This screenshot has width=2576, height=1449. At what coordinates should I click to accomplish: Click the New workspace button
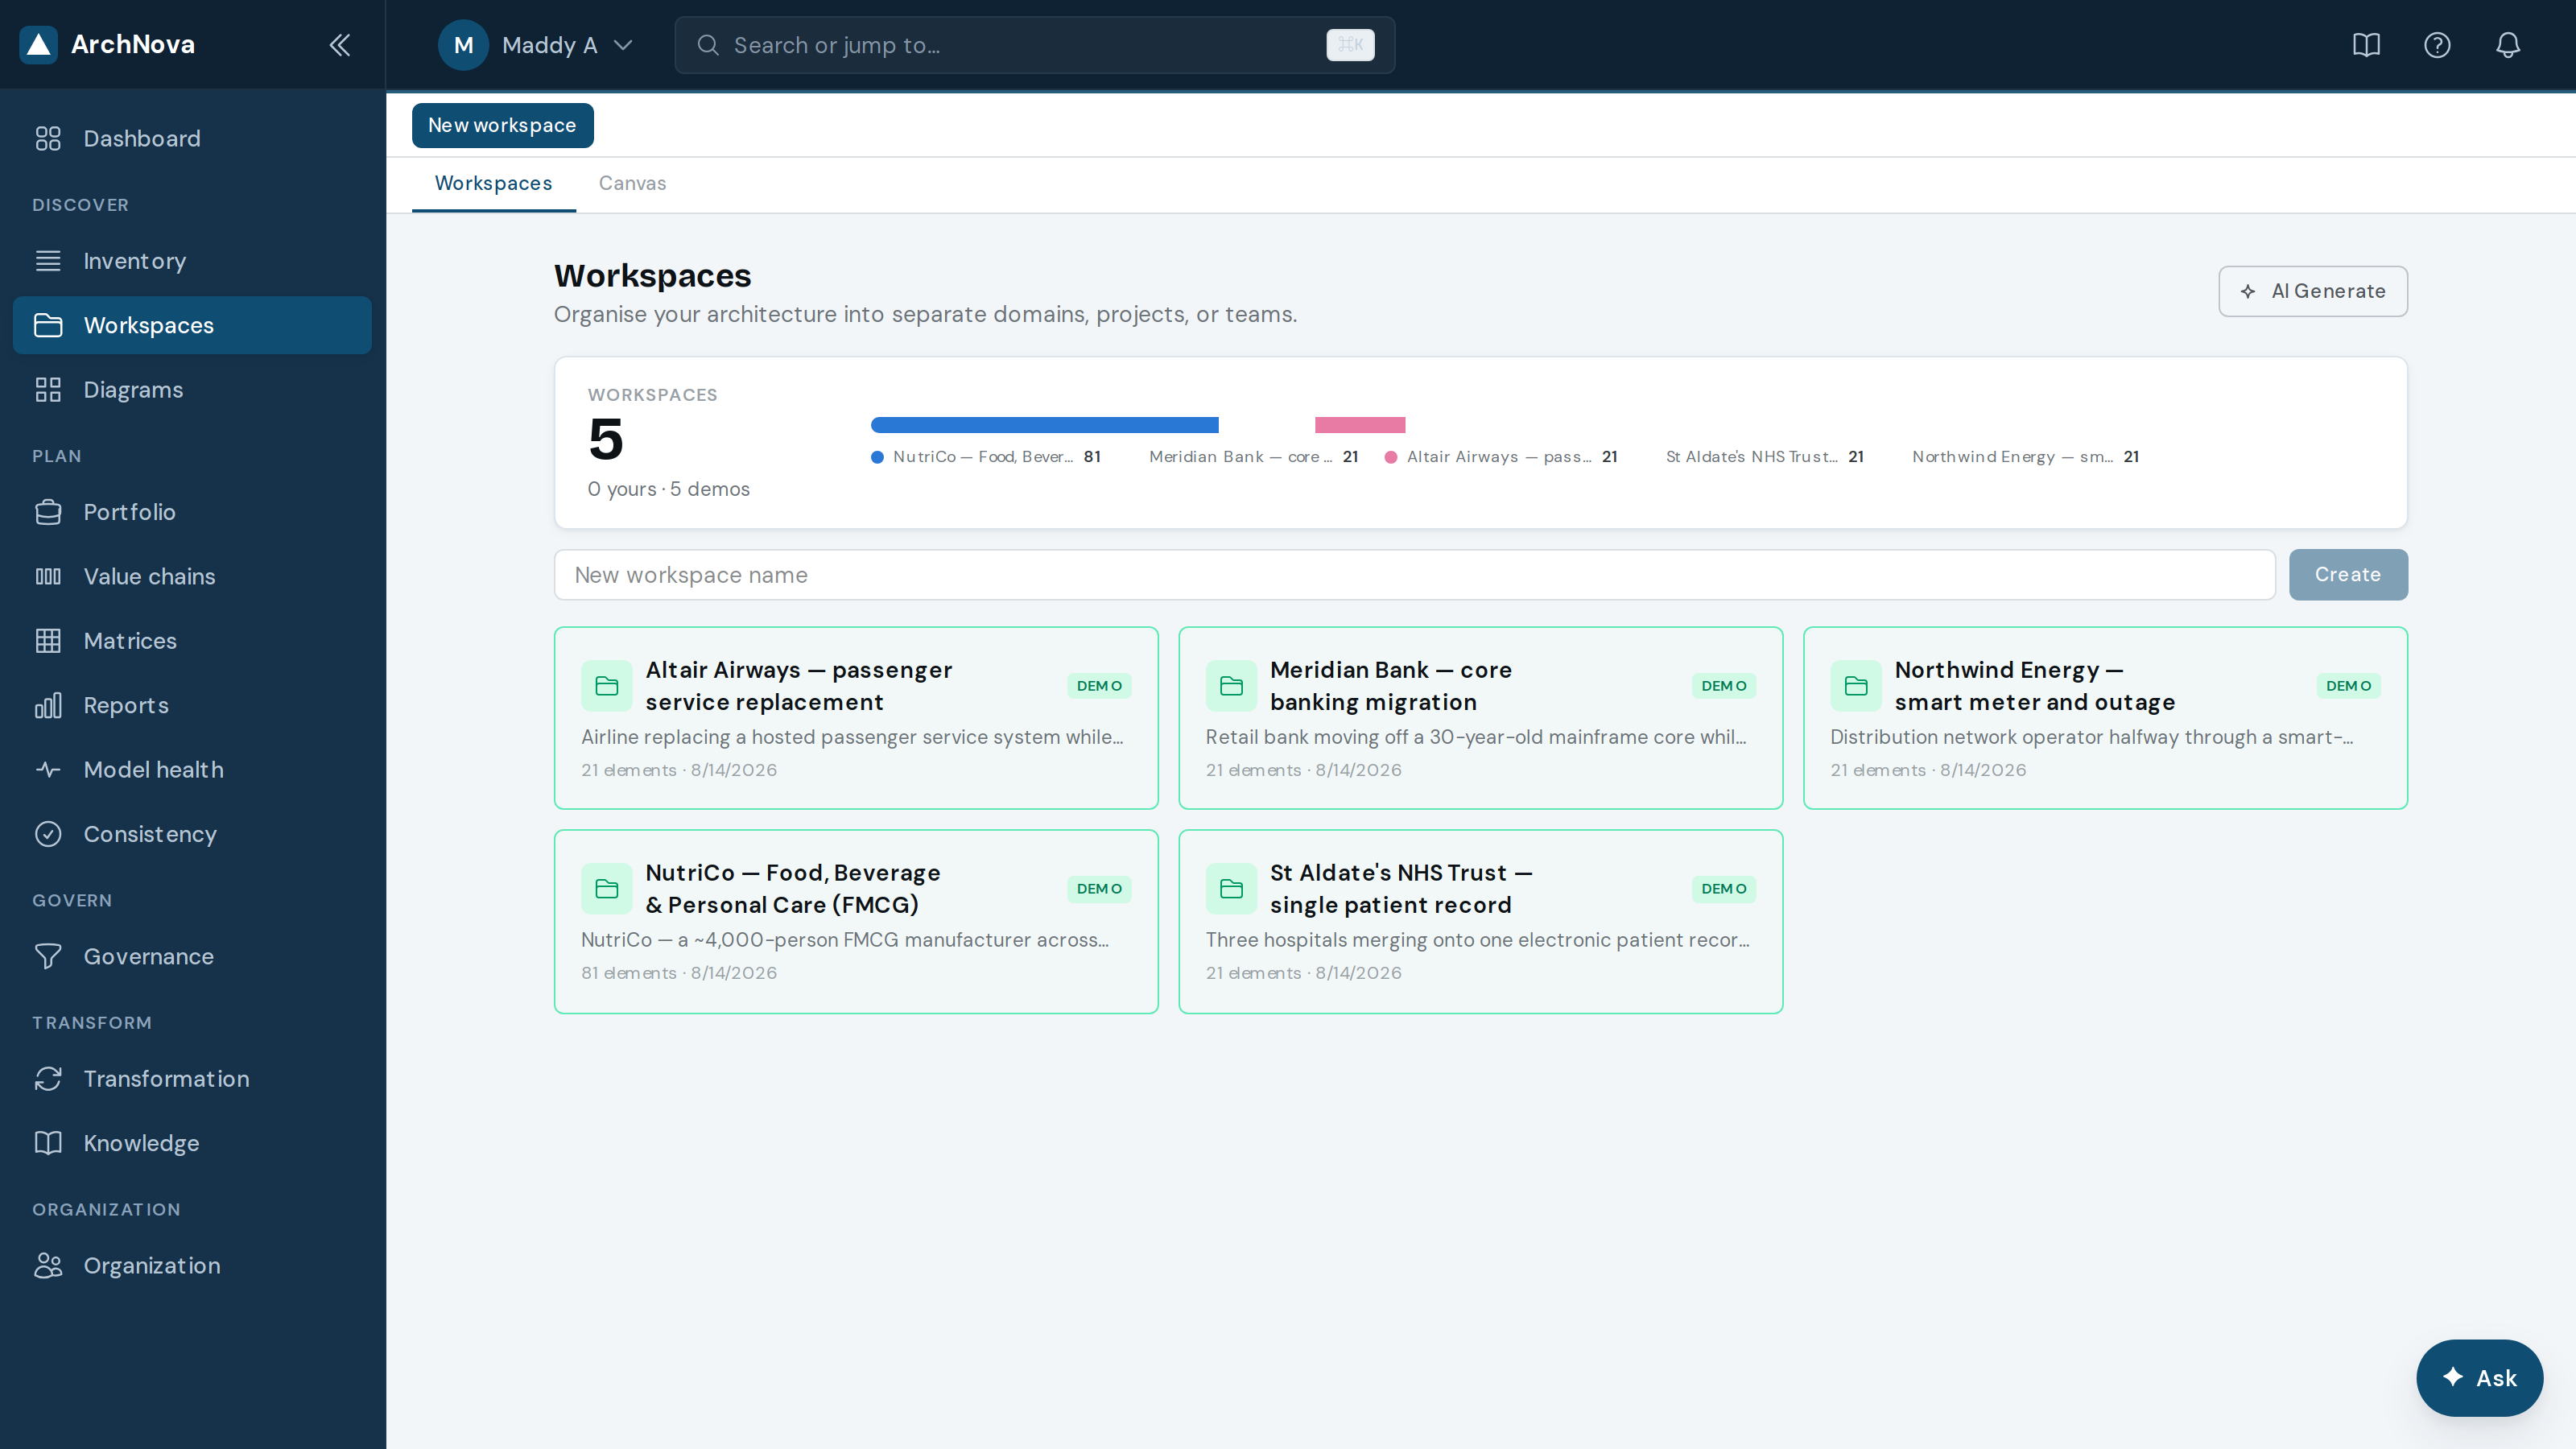pyautogui.click(x=502, y=125)
